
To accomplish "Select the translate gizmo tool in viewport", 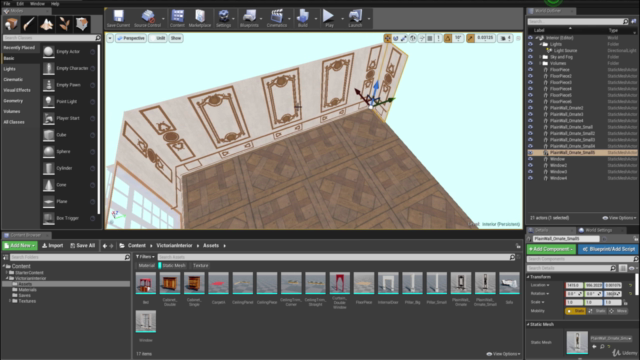I will tap(387, 38).
